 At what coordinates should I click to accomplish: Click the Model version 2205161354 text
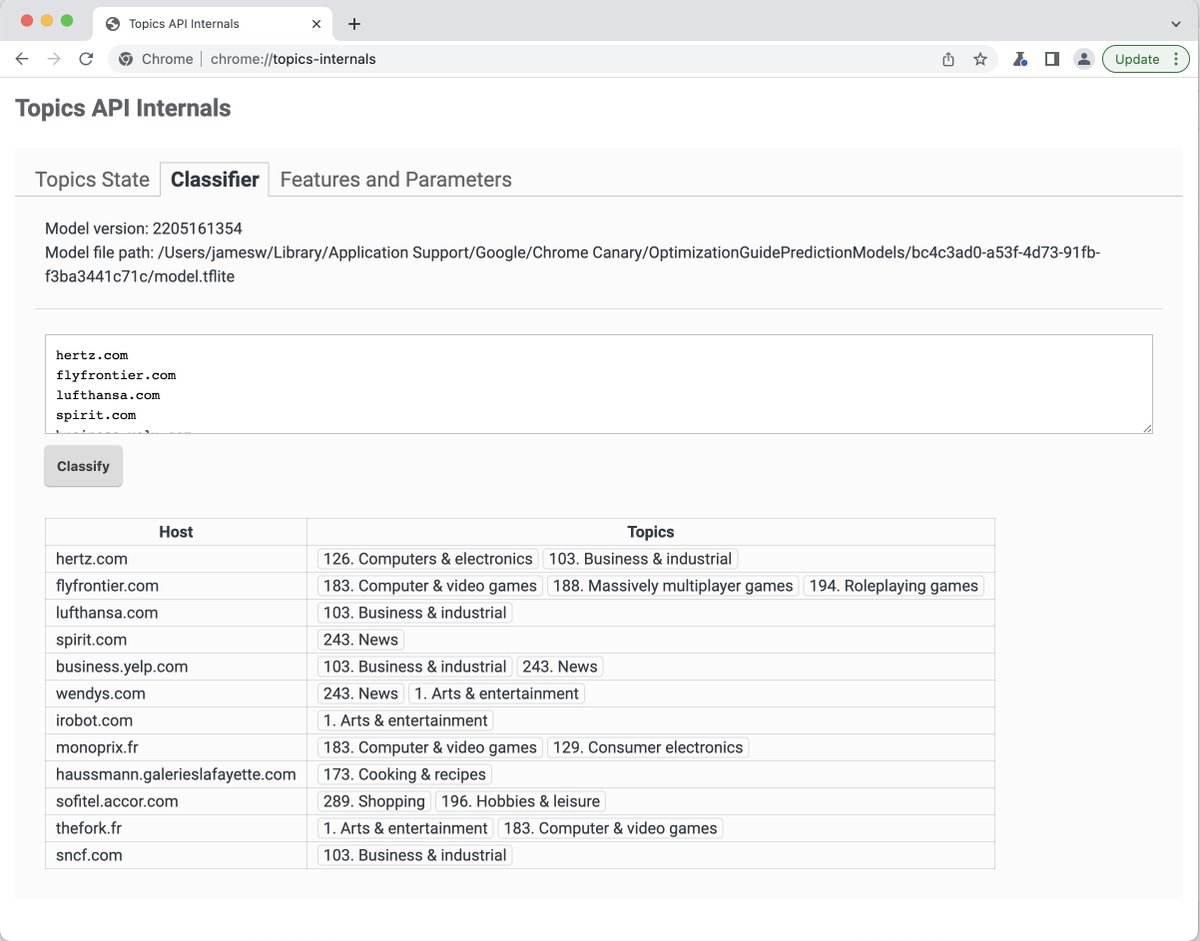click(144, 229)
